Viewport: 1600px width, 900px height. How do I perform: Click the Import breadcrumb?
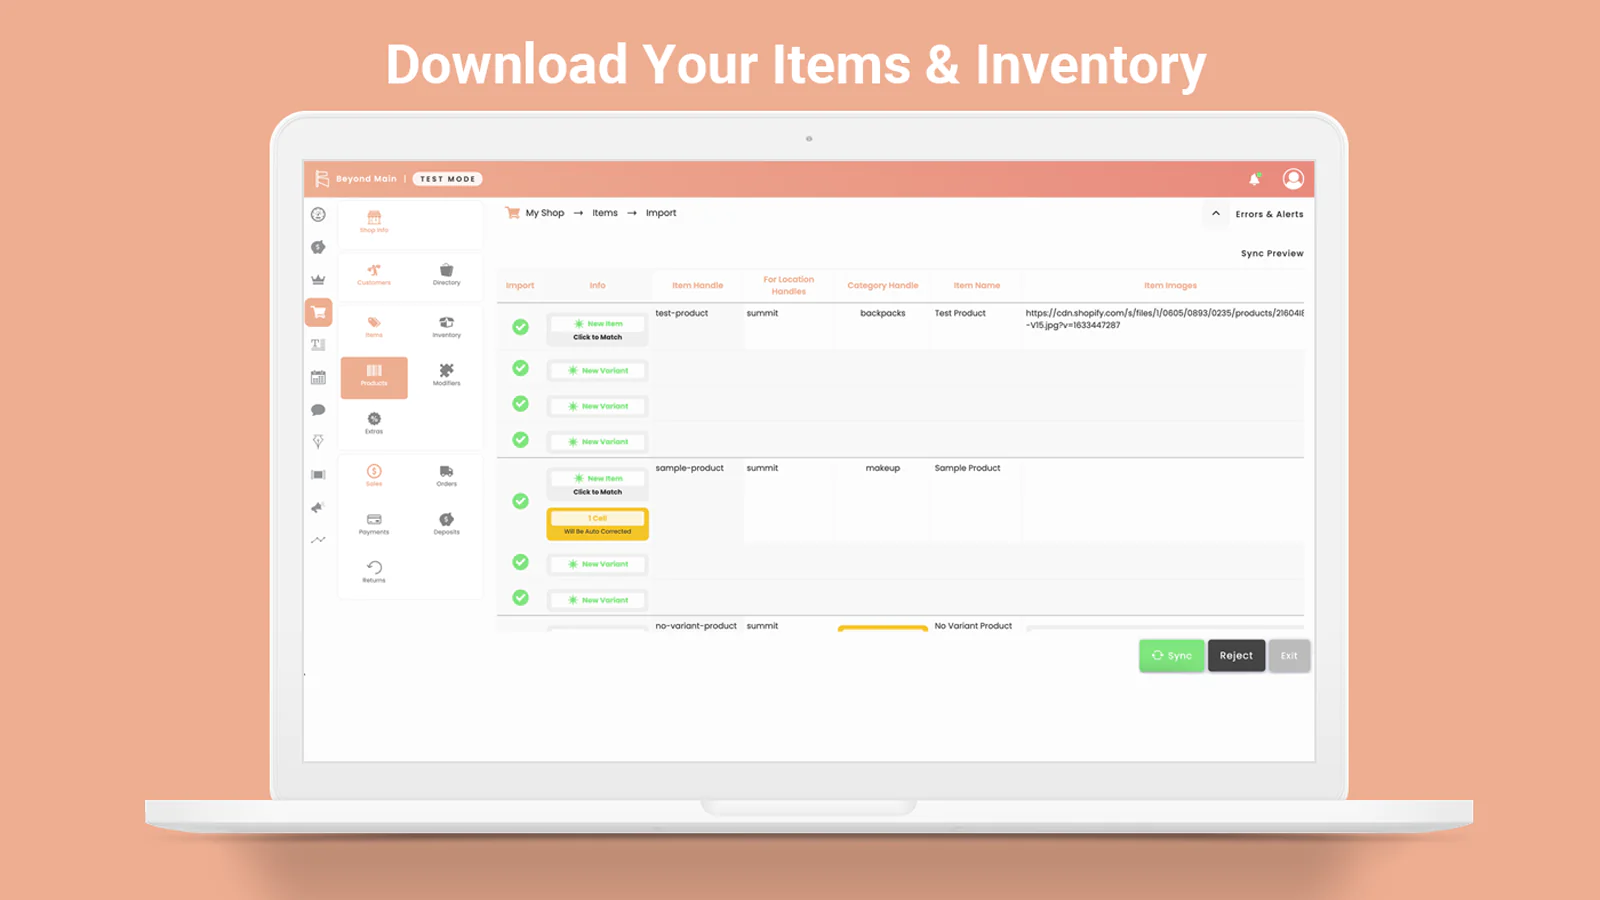661,213
